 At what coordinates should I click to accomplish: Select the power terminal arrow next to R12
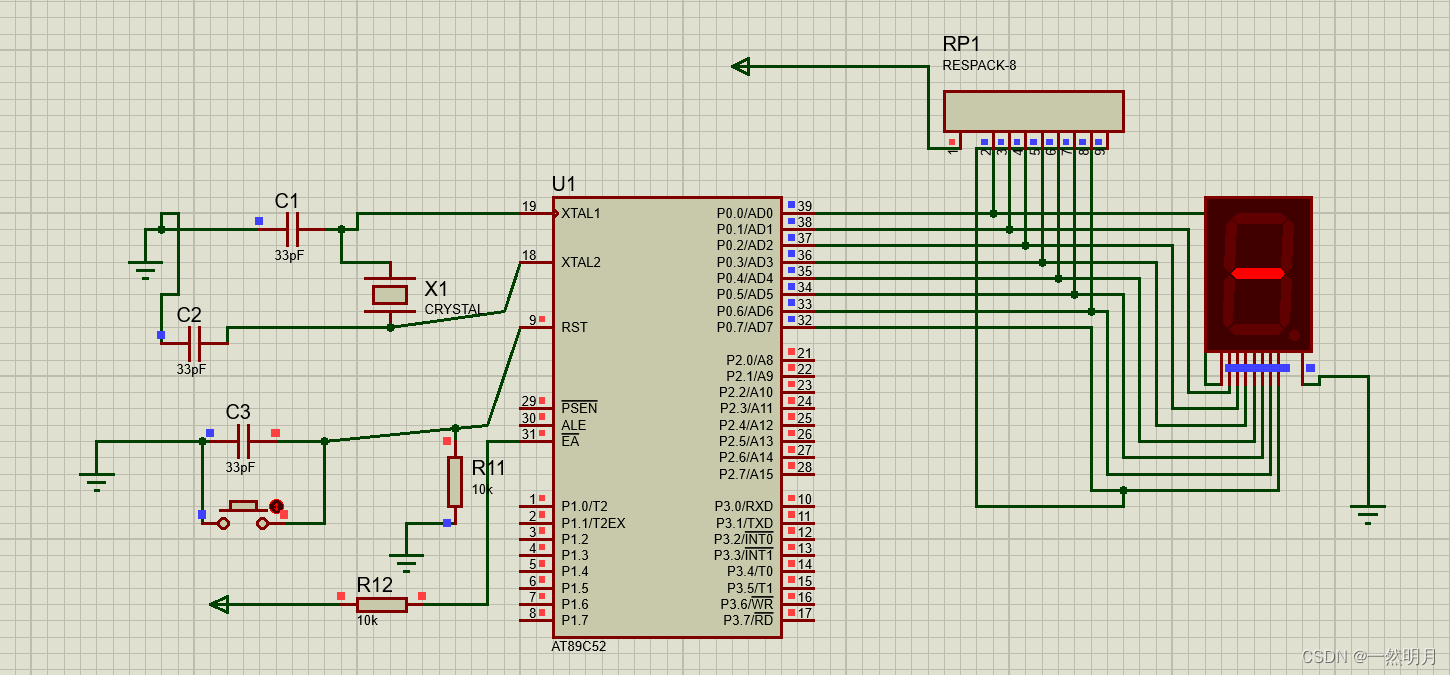[x=219, y=604]
